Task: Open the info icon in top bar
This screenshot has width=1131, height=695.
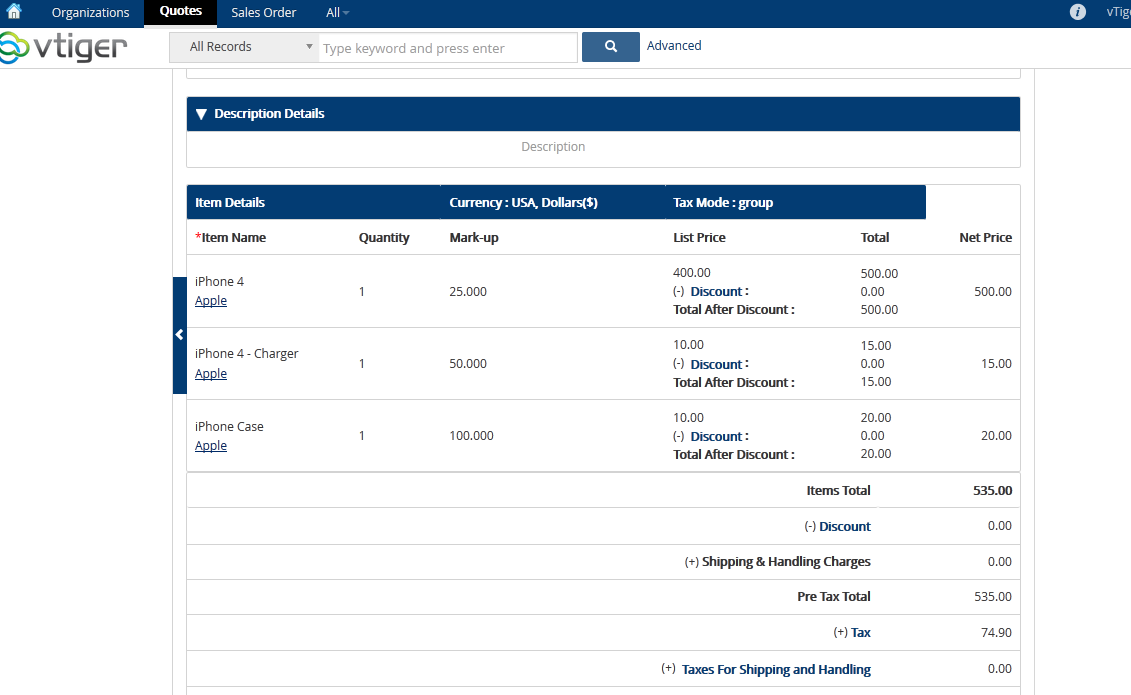Action: pos(1077,12)
